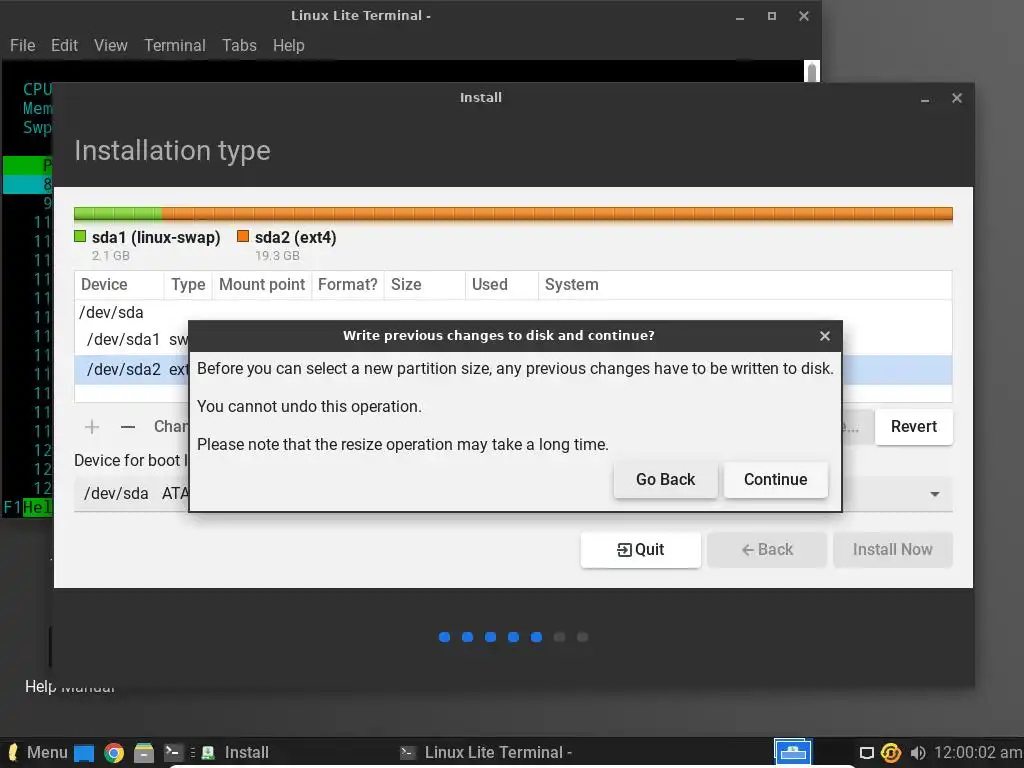1024x768 pixels.
Task: Click the Mount point column header
Action: pos(261,285)
